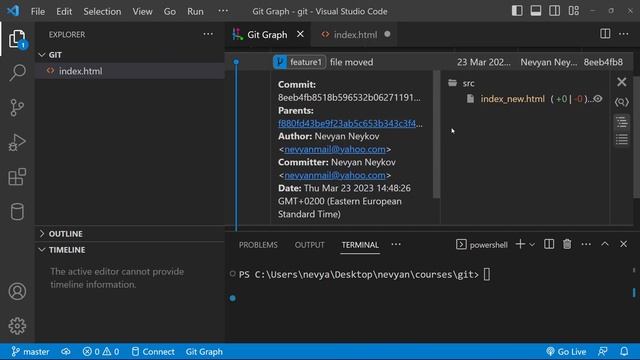Screen dimensions: 640x360
Task: Open additional panel views ellipsis beside TERMINAL
Action: tap(396, 244)
